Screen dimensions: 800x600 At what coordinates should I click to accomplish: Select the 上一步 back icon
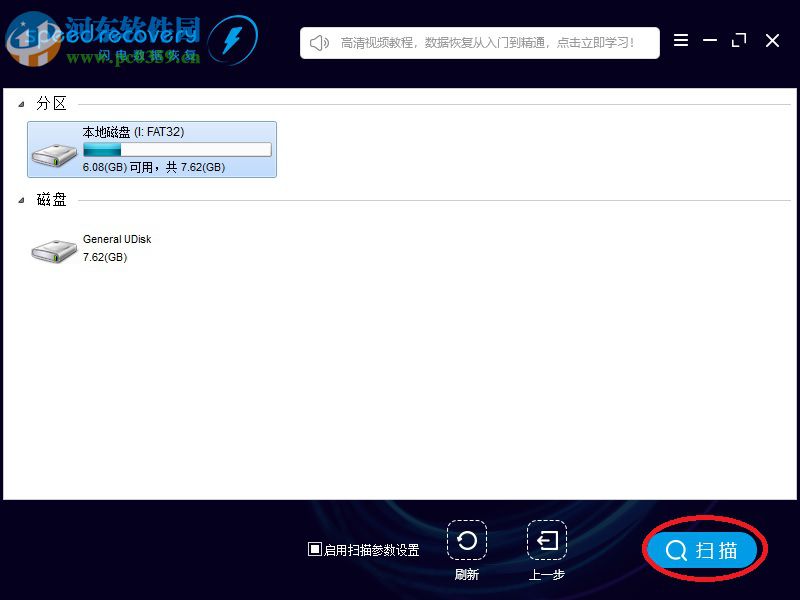tap(546, 540)
